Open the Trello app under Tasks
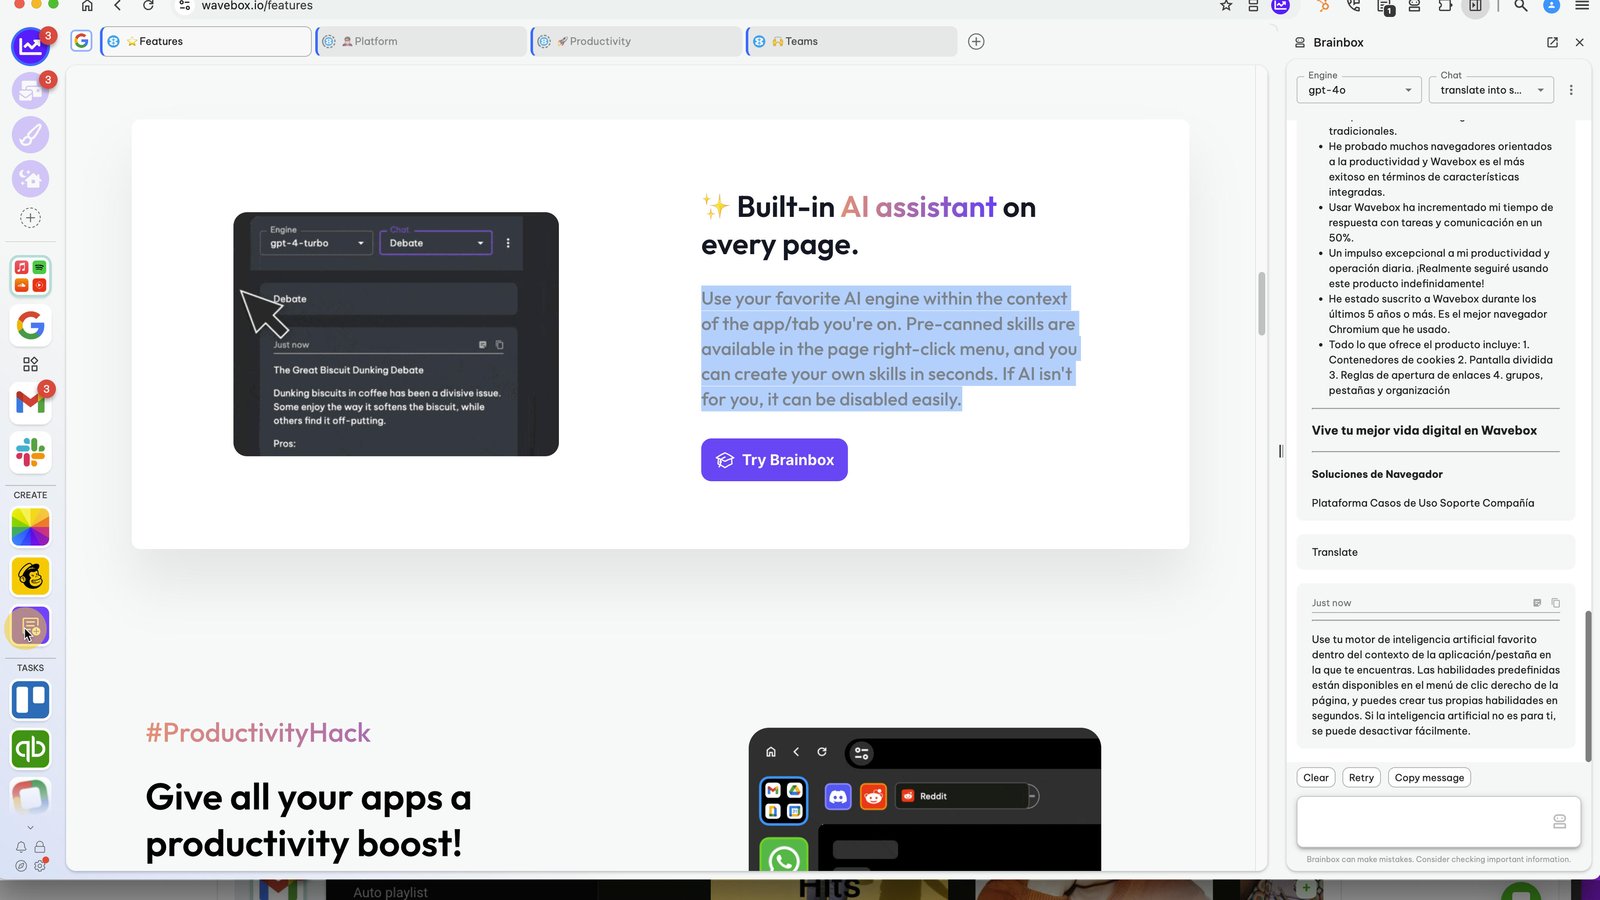The height and width of the screenshot is (900, 1600). (30, 700)
